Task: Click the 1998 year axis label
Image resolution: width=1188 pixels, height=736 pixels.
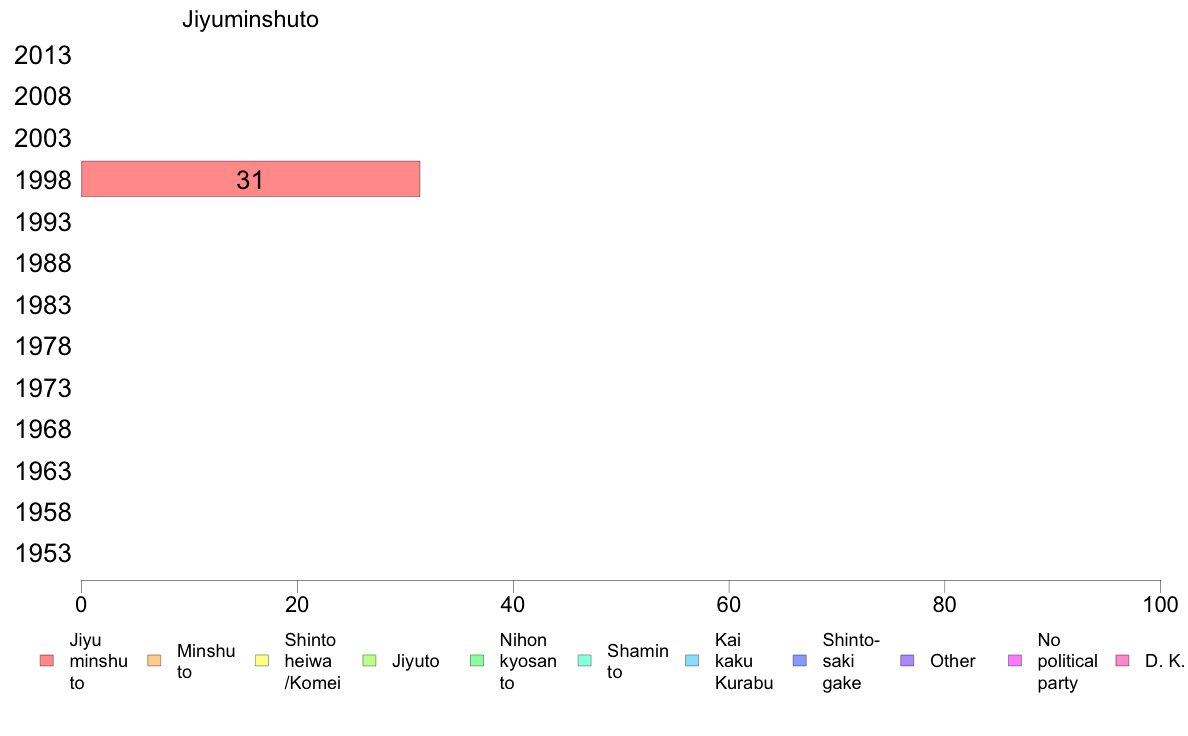Action: click(43, 180)
